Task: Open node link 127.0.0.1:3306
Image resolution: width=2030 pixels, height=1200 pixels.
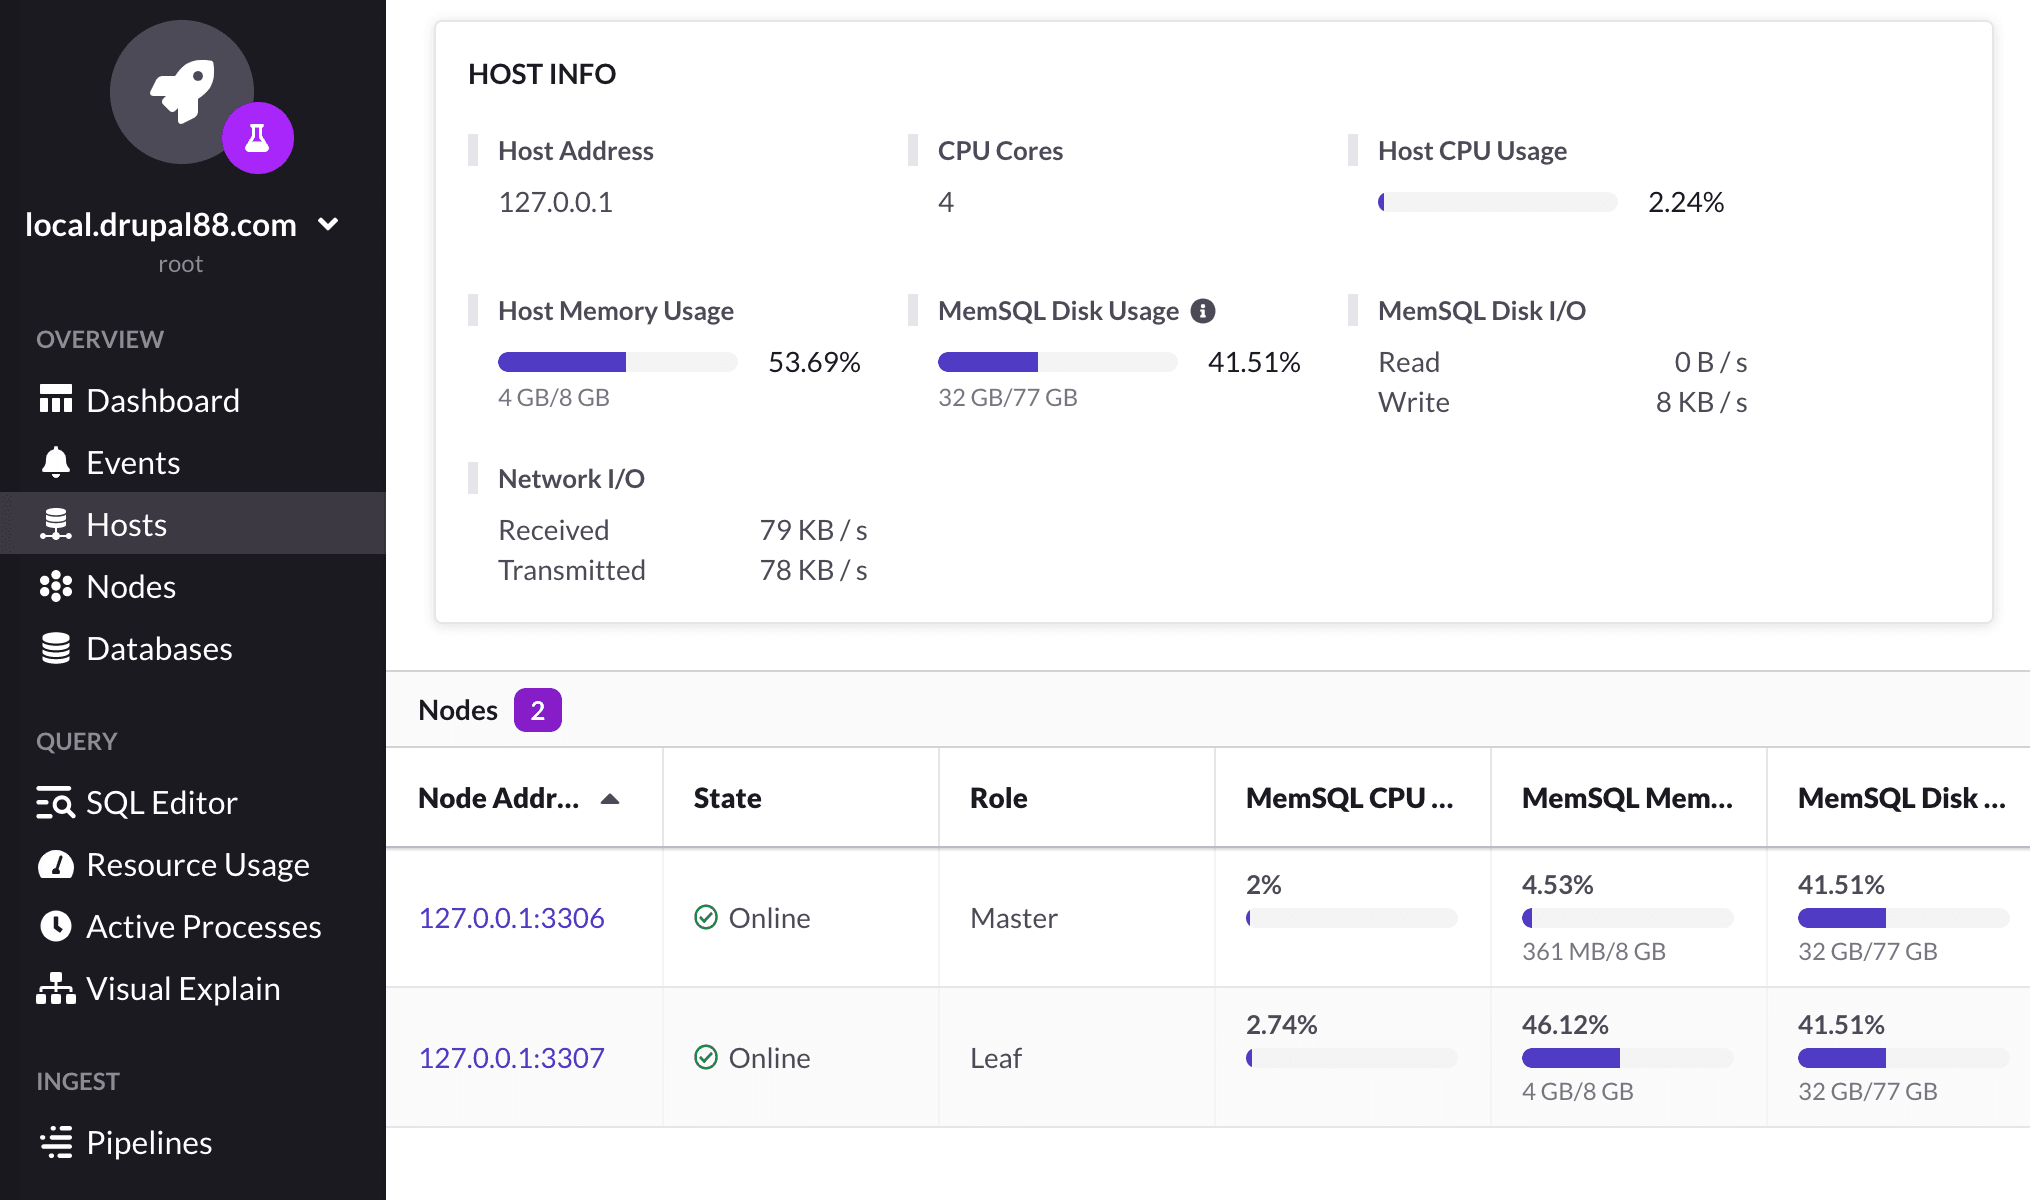Action: coord(511,918)
